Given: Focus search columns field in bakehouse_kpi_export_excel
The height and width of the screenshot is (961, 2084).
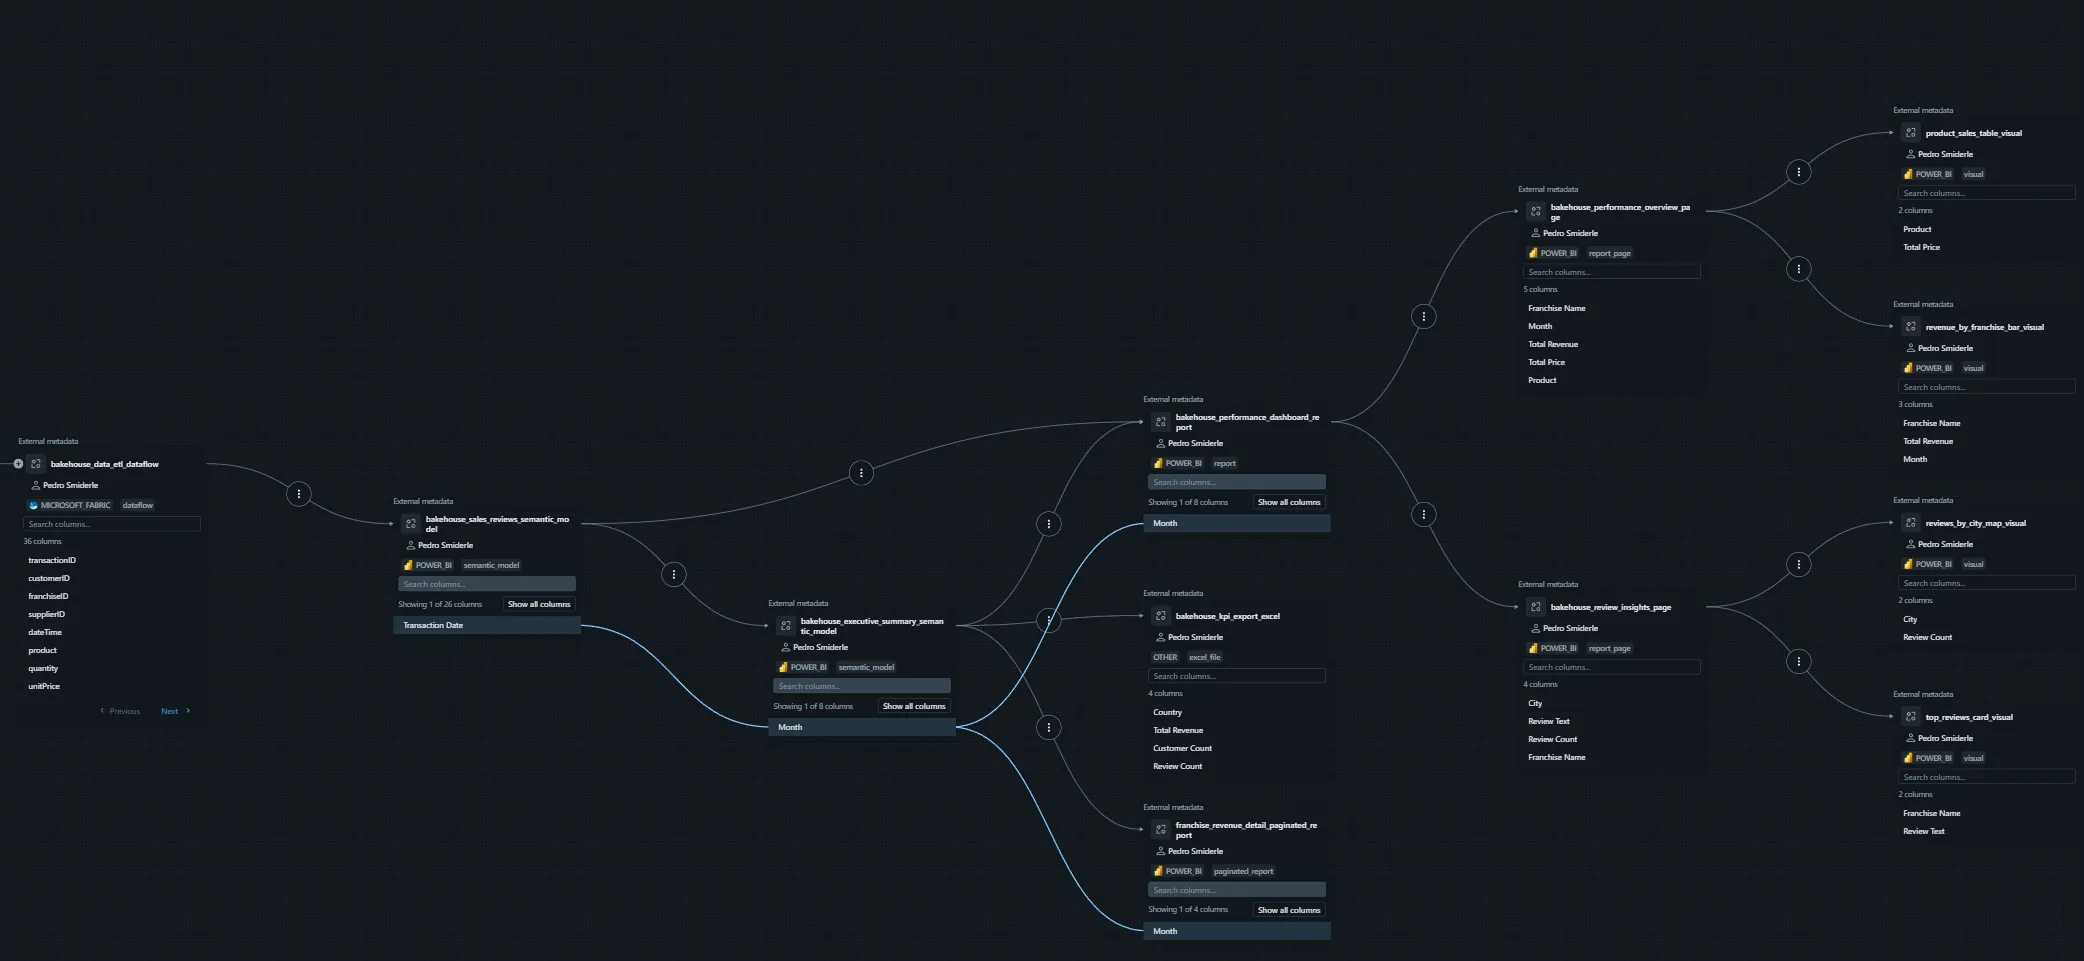Looking at the screenshot, I should [1237, 676].
